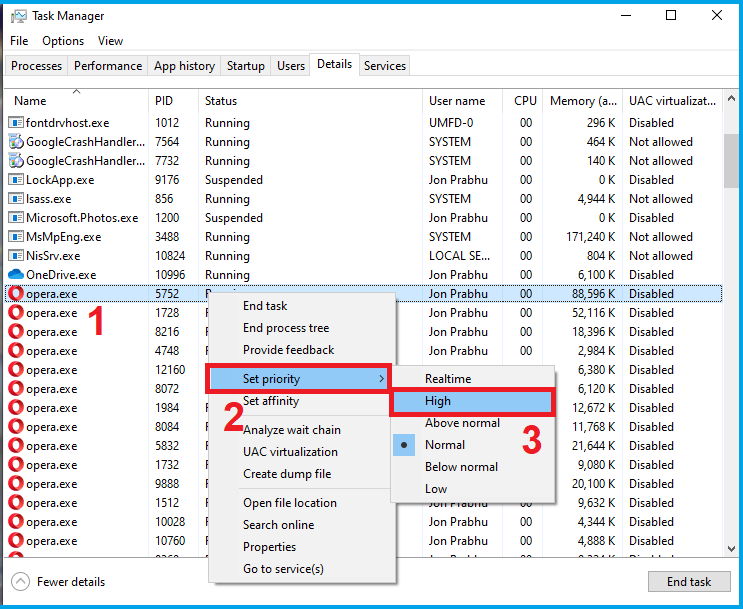Click the scrollbar down arrow
This screenshot has height=609, width=743.
pos(731,549)
